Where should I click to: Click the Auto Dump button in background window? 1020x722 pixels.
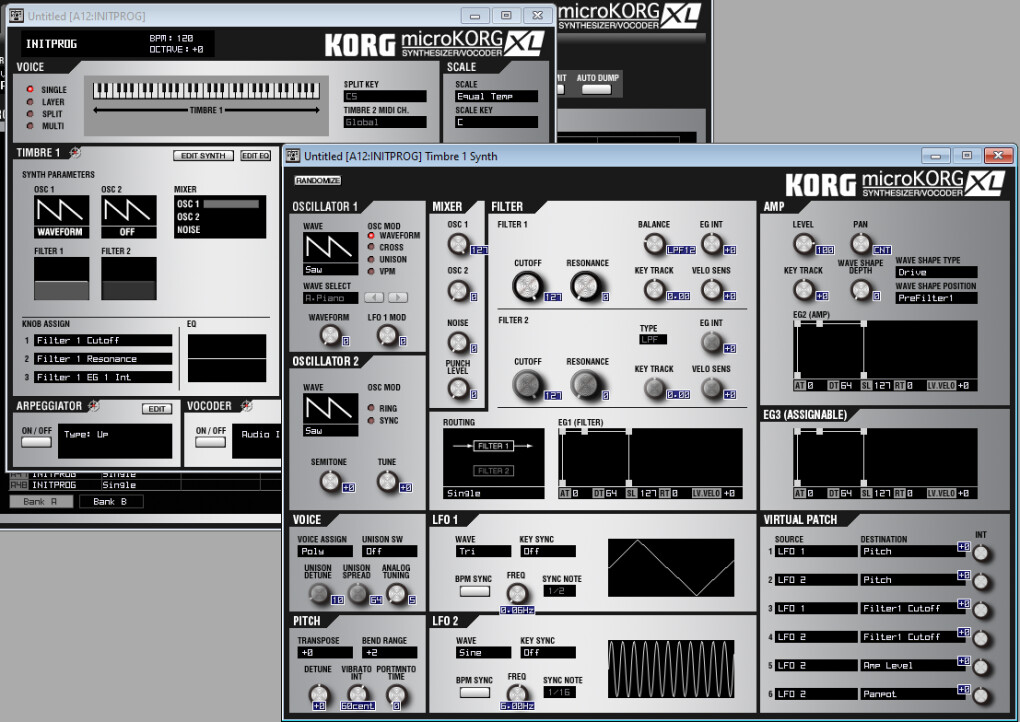597,89
